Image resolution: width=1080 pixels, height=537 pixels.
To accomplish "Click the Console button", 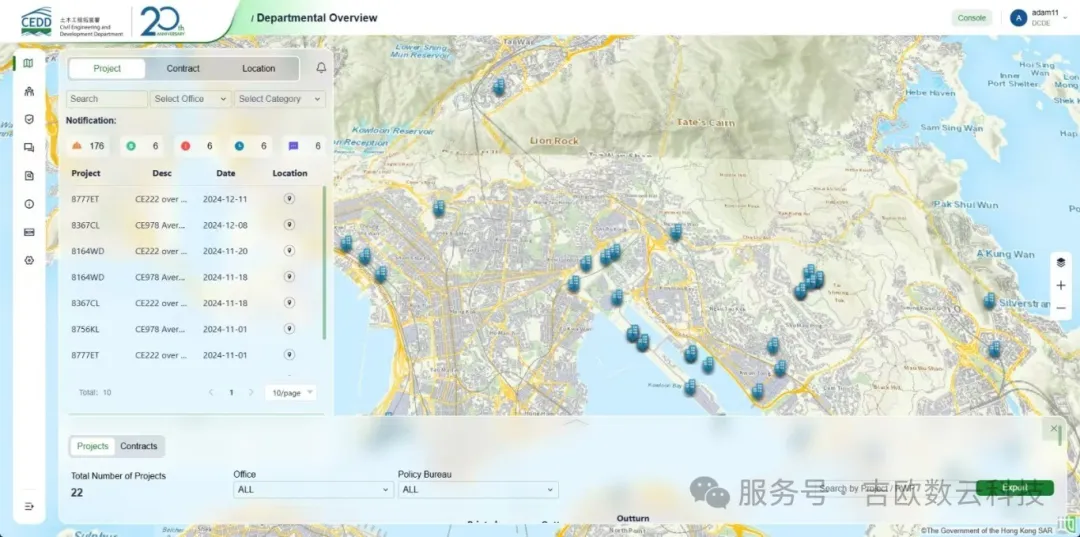I will coord(971,18).
